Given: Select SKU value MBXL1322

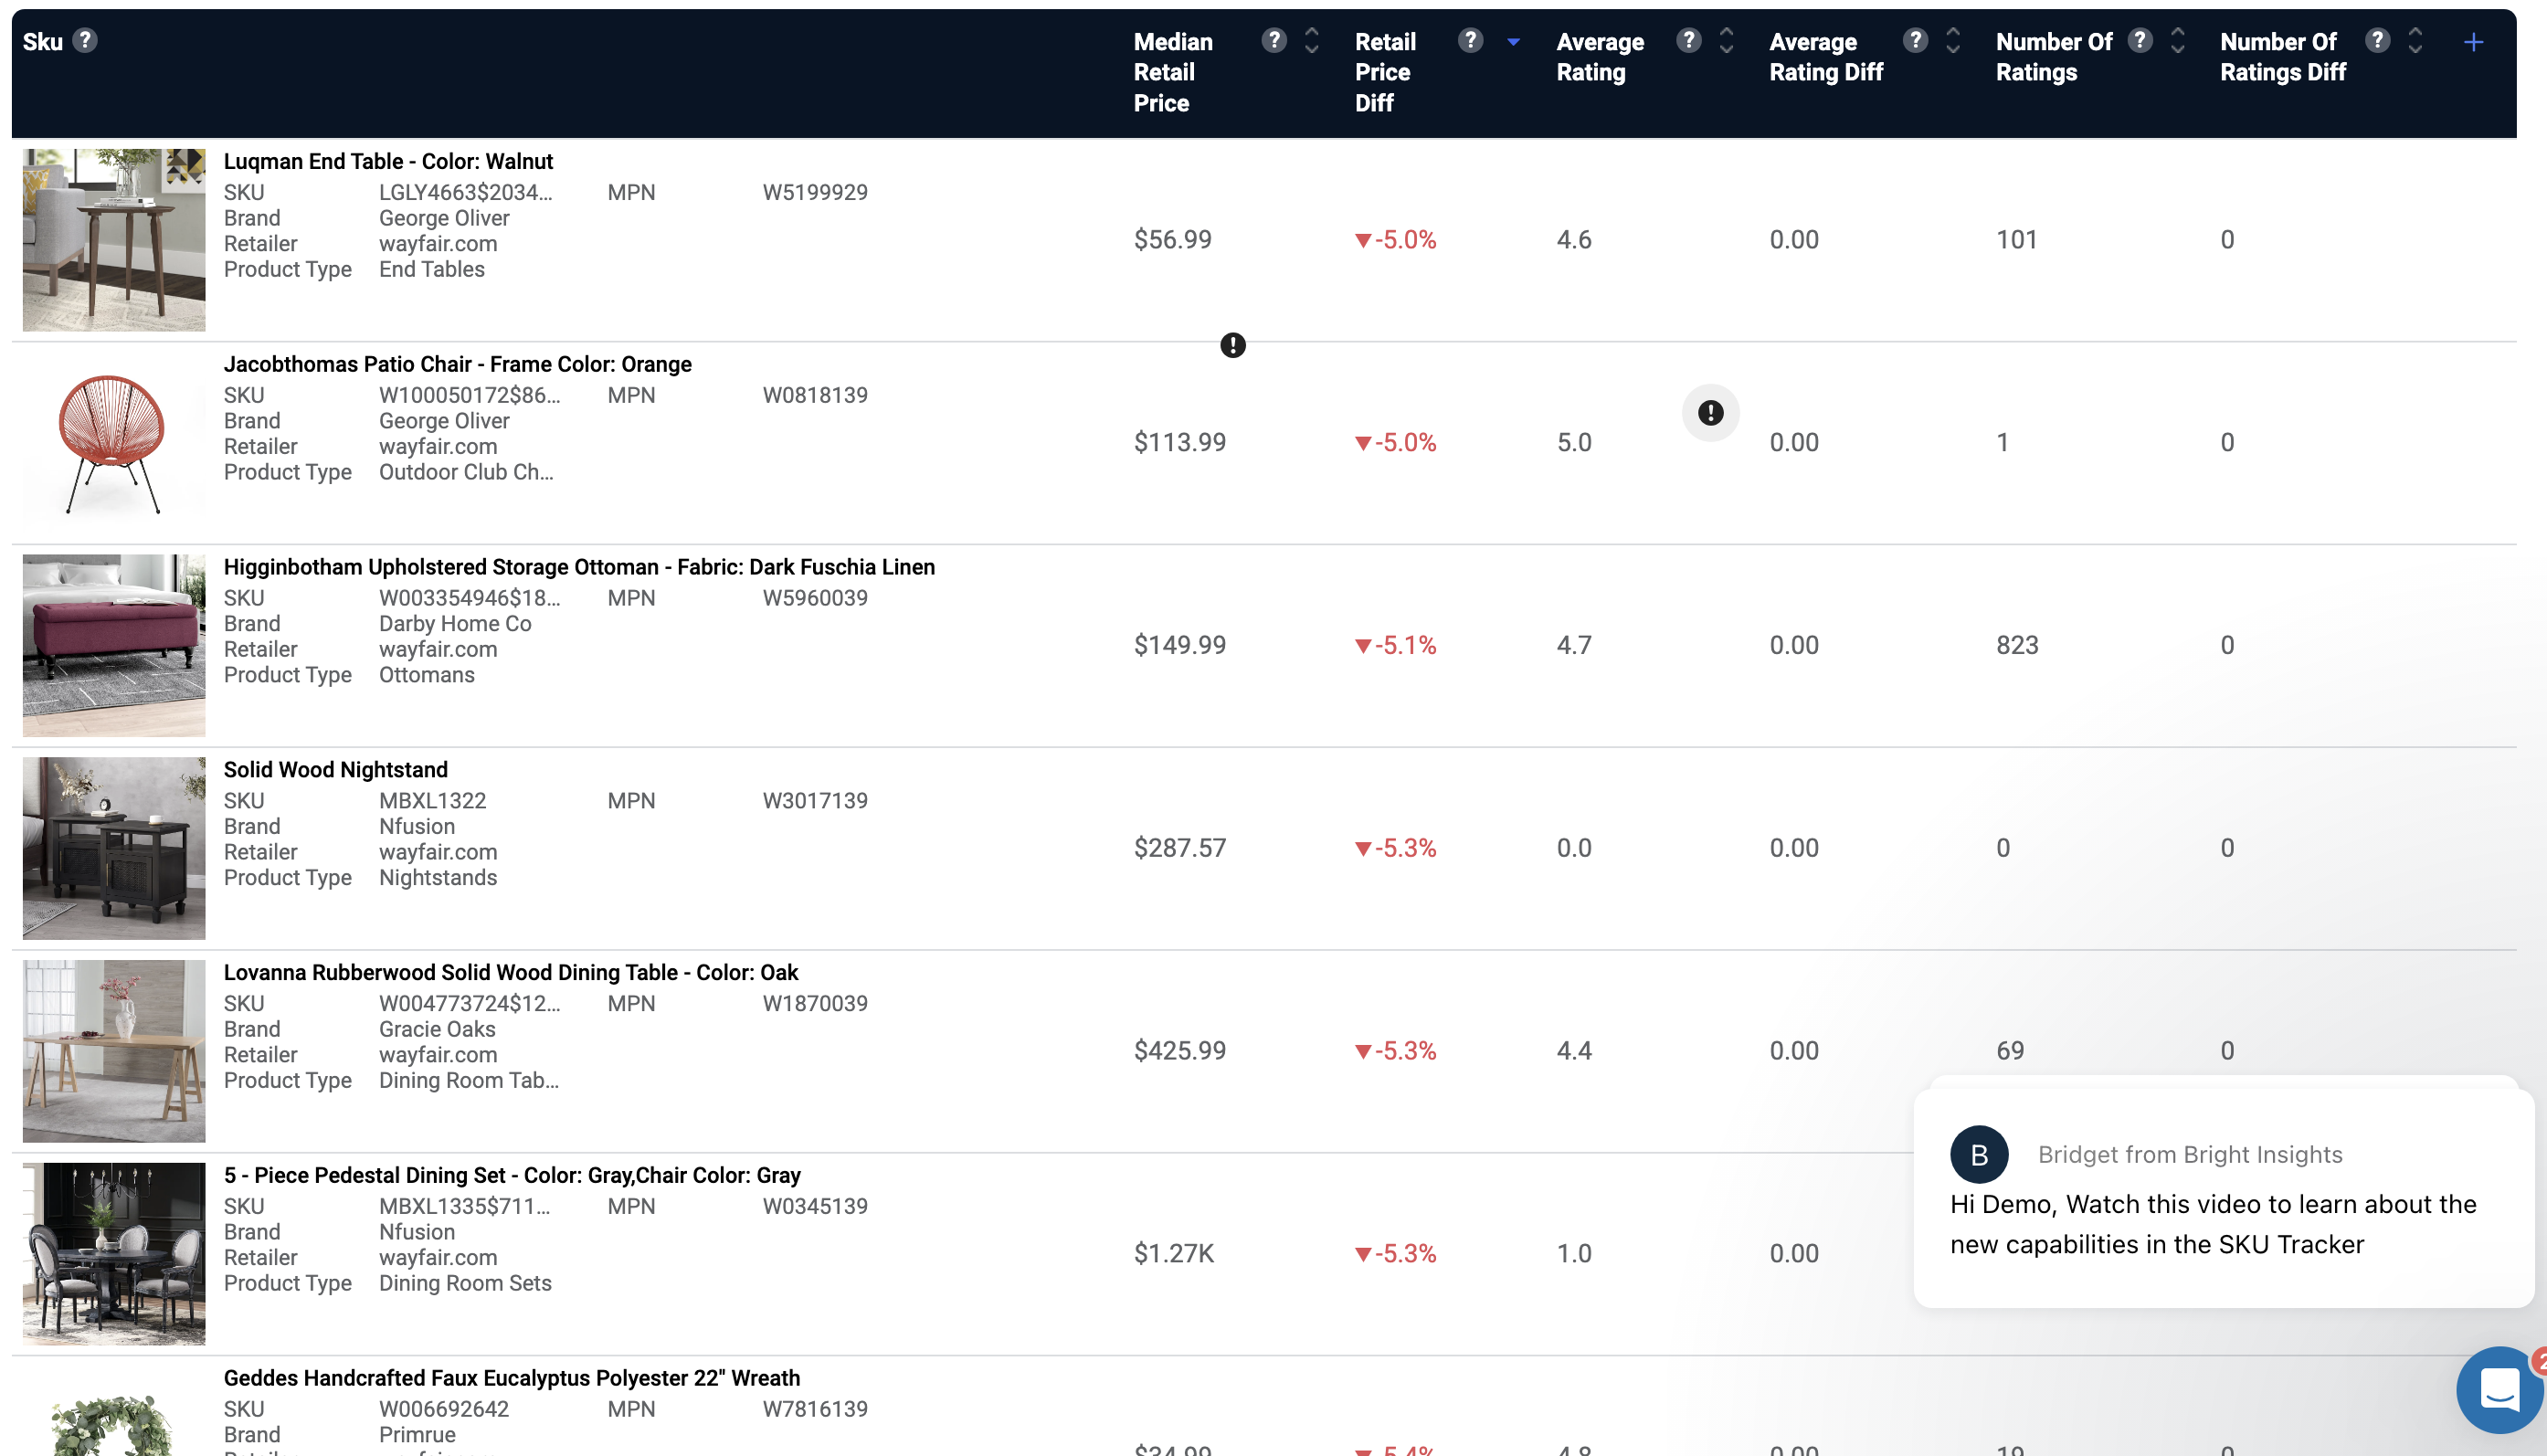Looking at the screenshot, I should click(432, 801).
